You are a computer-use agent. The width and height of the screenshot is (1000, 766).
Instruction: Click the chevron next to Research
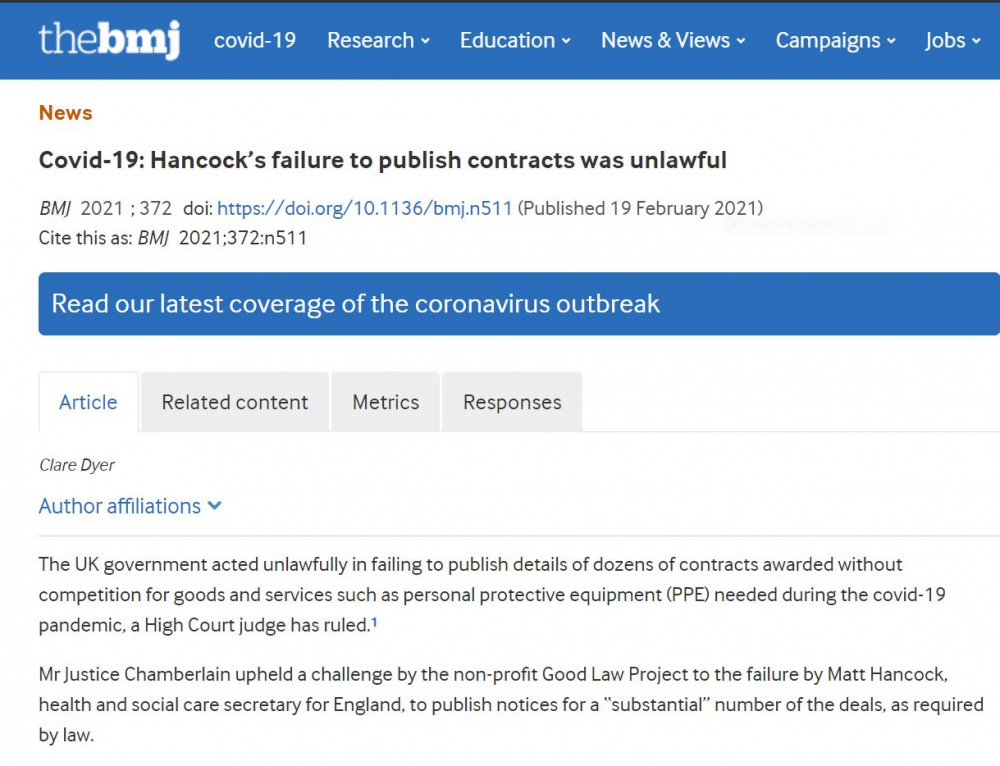(425, 41)
